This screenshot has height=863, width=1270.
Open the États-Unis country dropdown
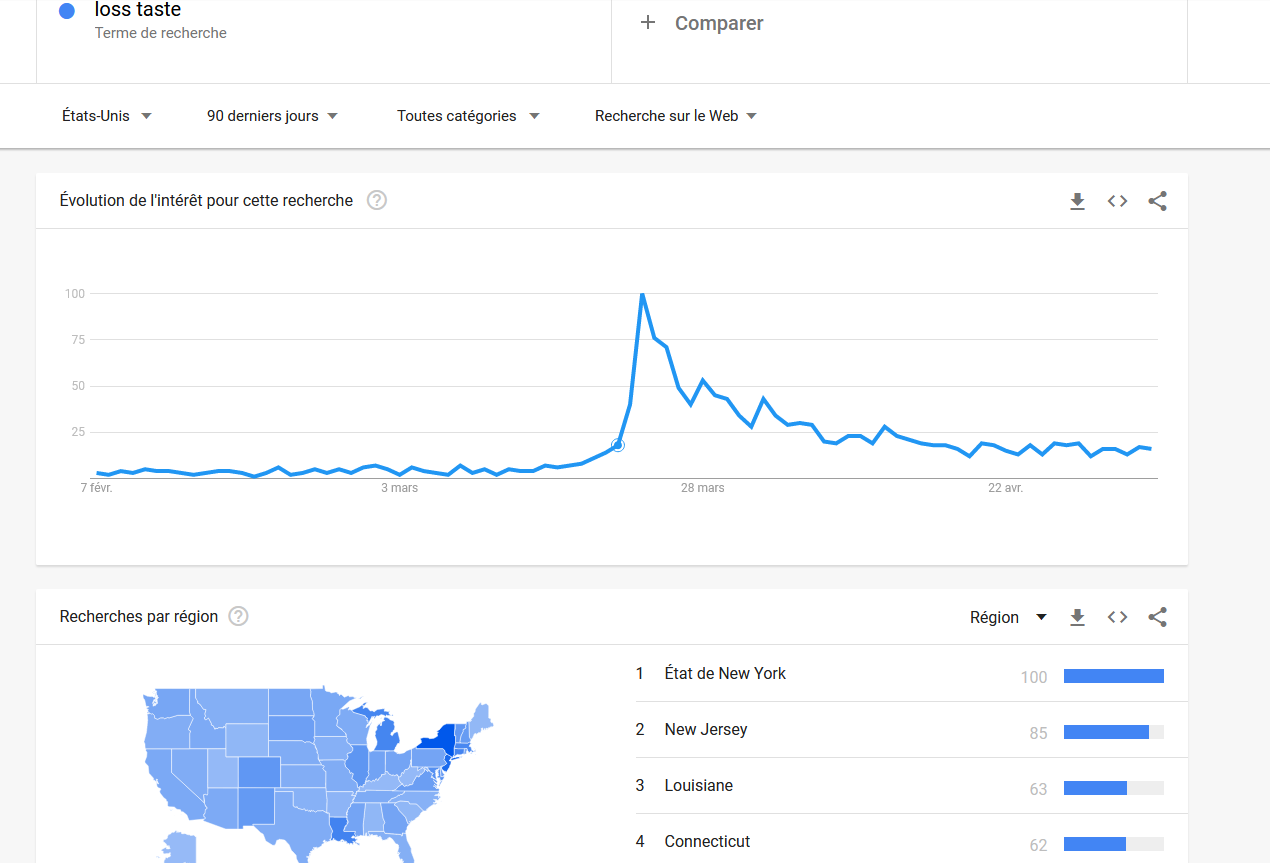[x=107, y=116]
